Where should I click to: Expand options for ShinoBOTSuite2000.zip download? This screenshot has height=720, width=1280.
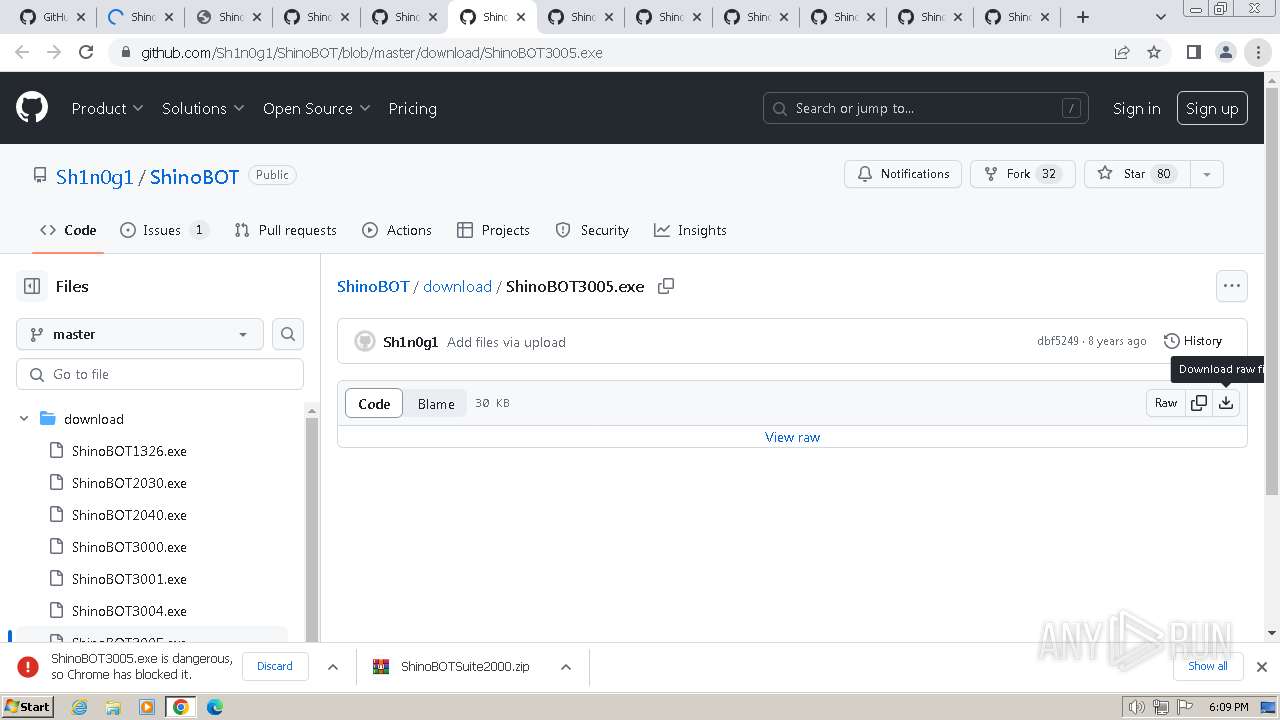(565, 667)
